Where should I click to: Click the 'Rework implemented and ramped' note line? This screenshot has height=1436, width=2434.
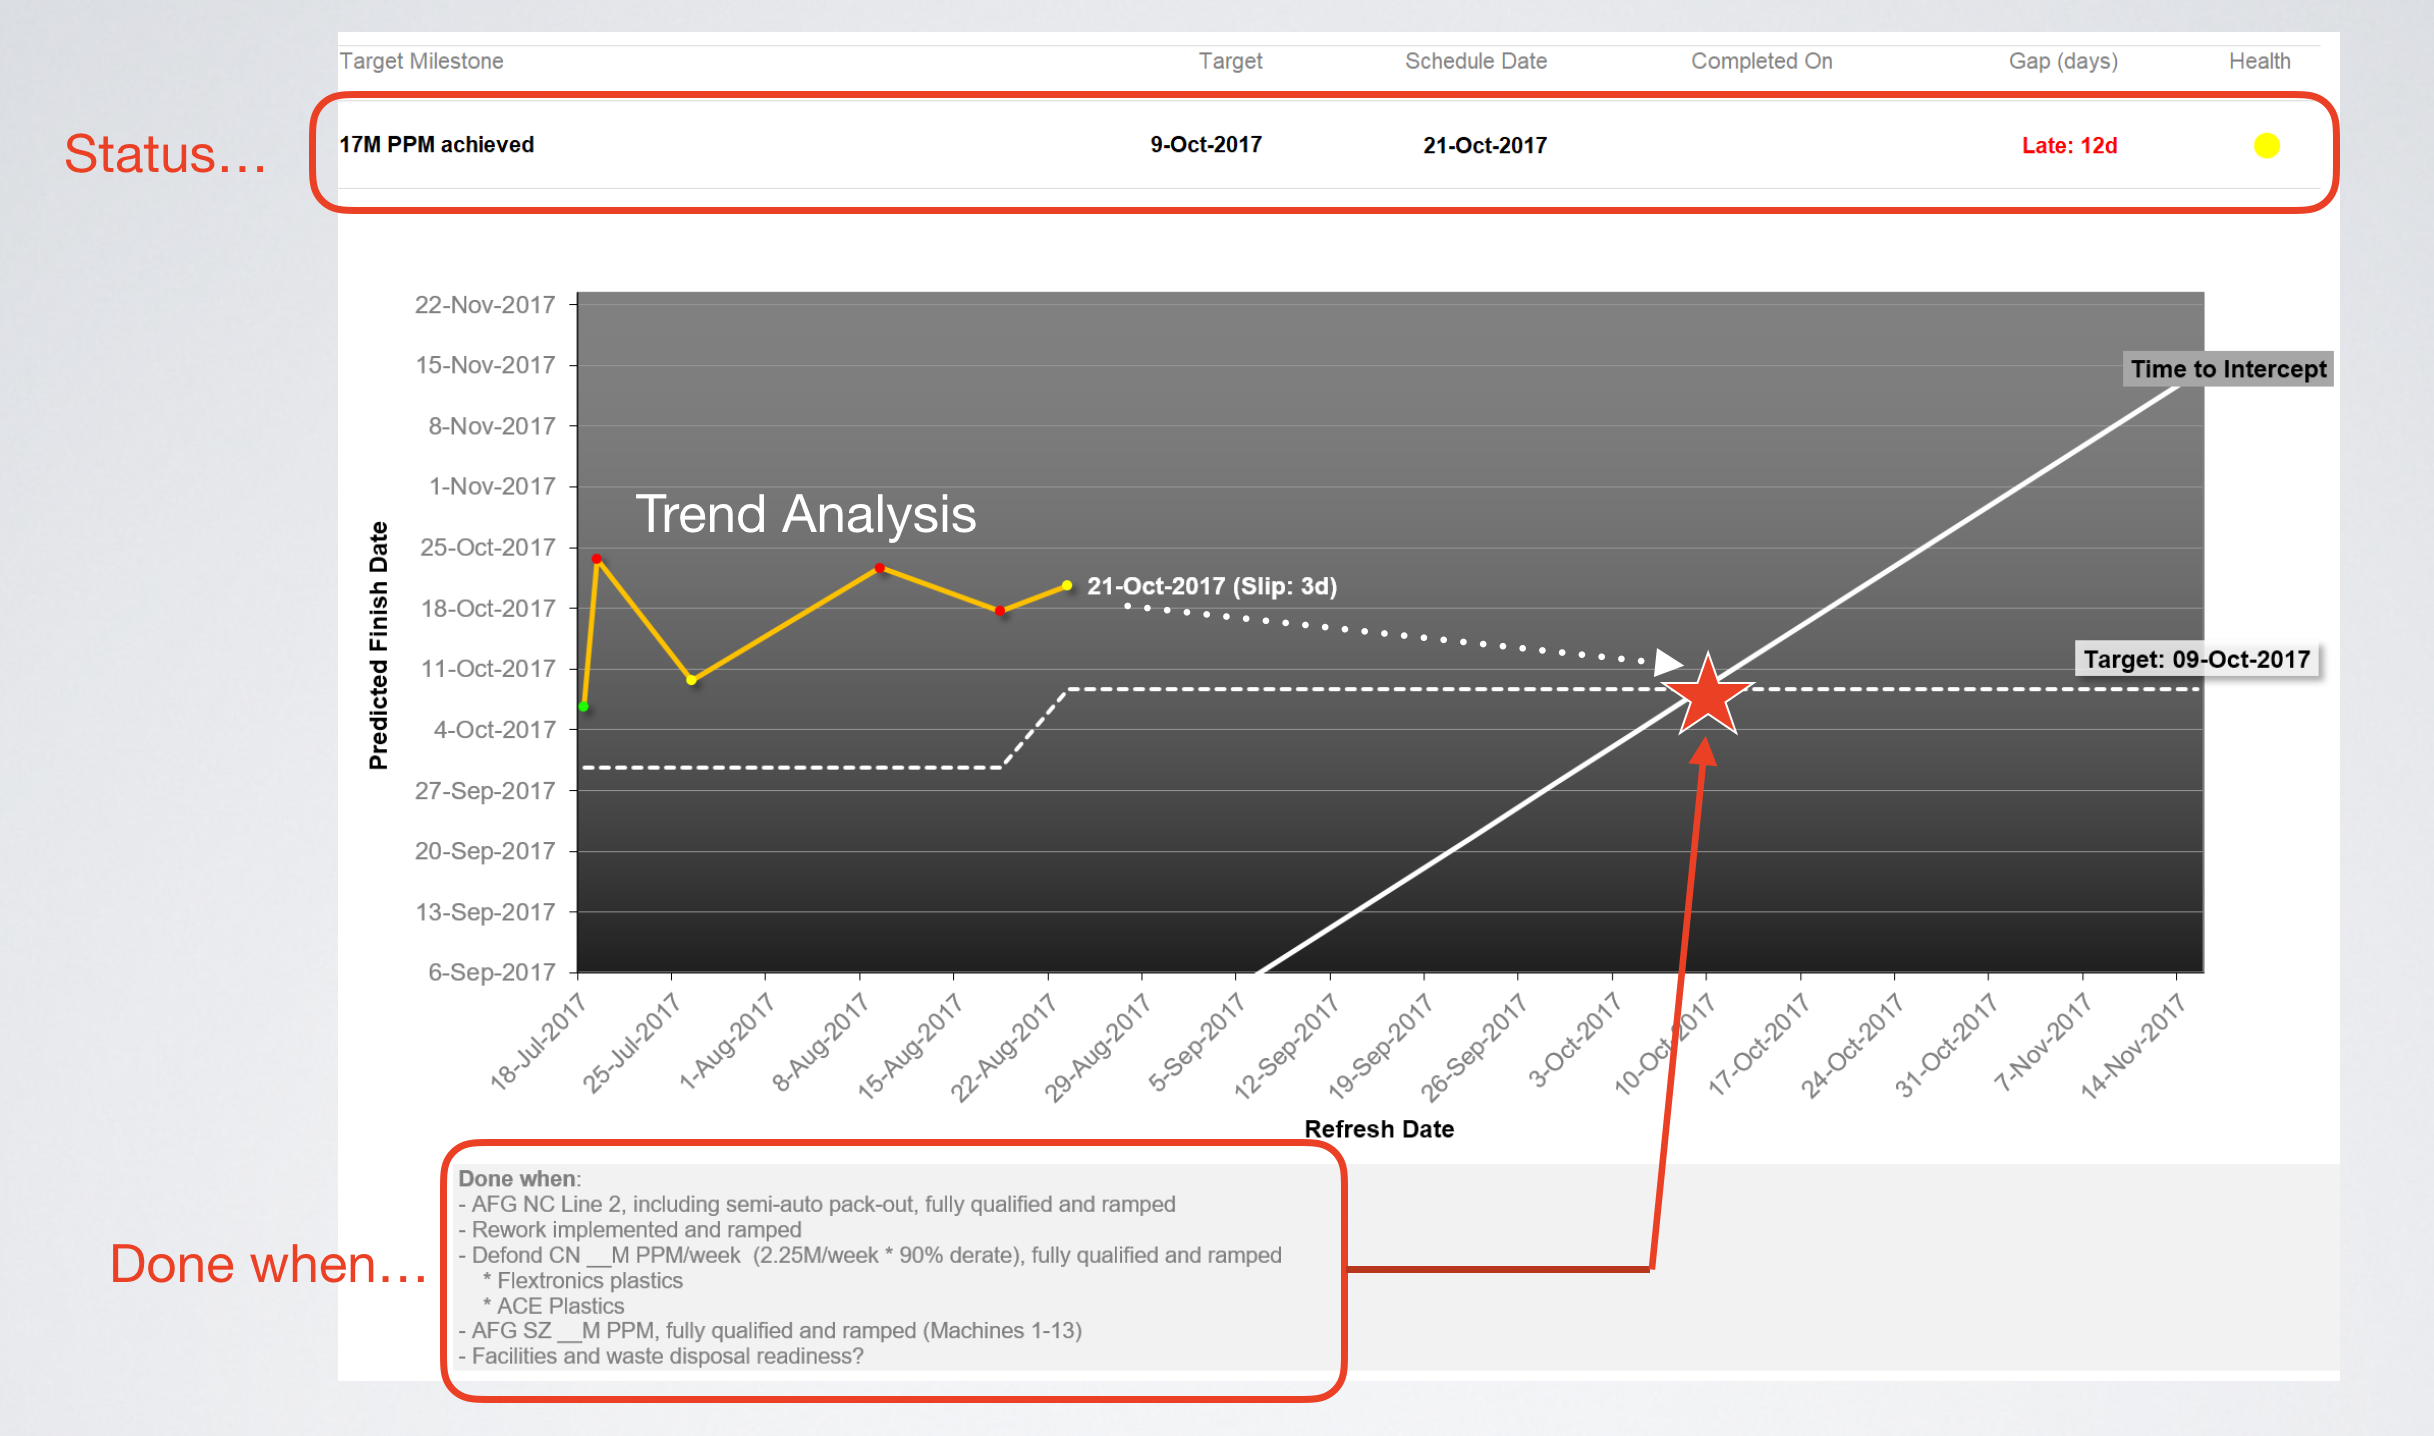[x=630, y=1230]
